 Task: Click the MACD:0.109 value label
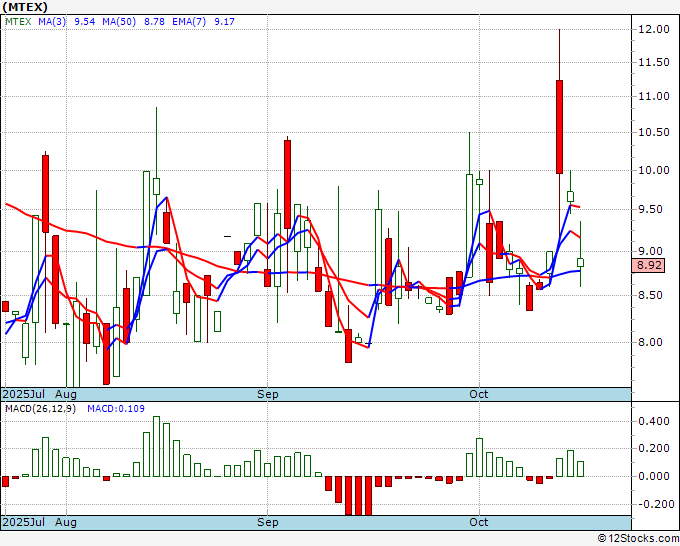[x=116, y=409]
